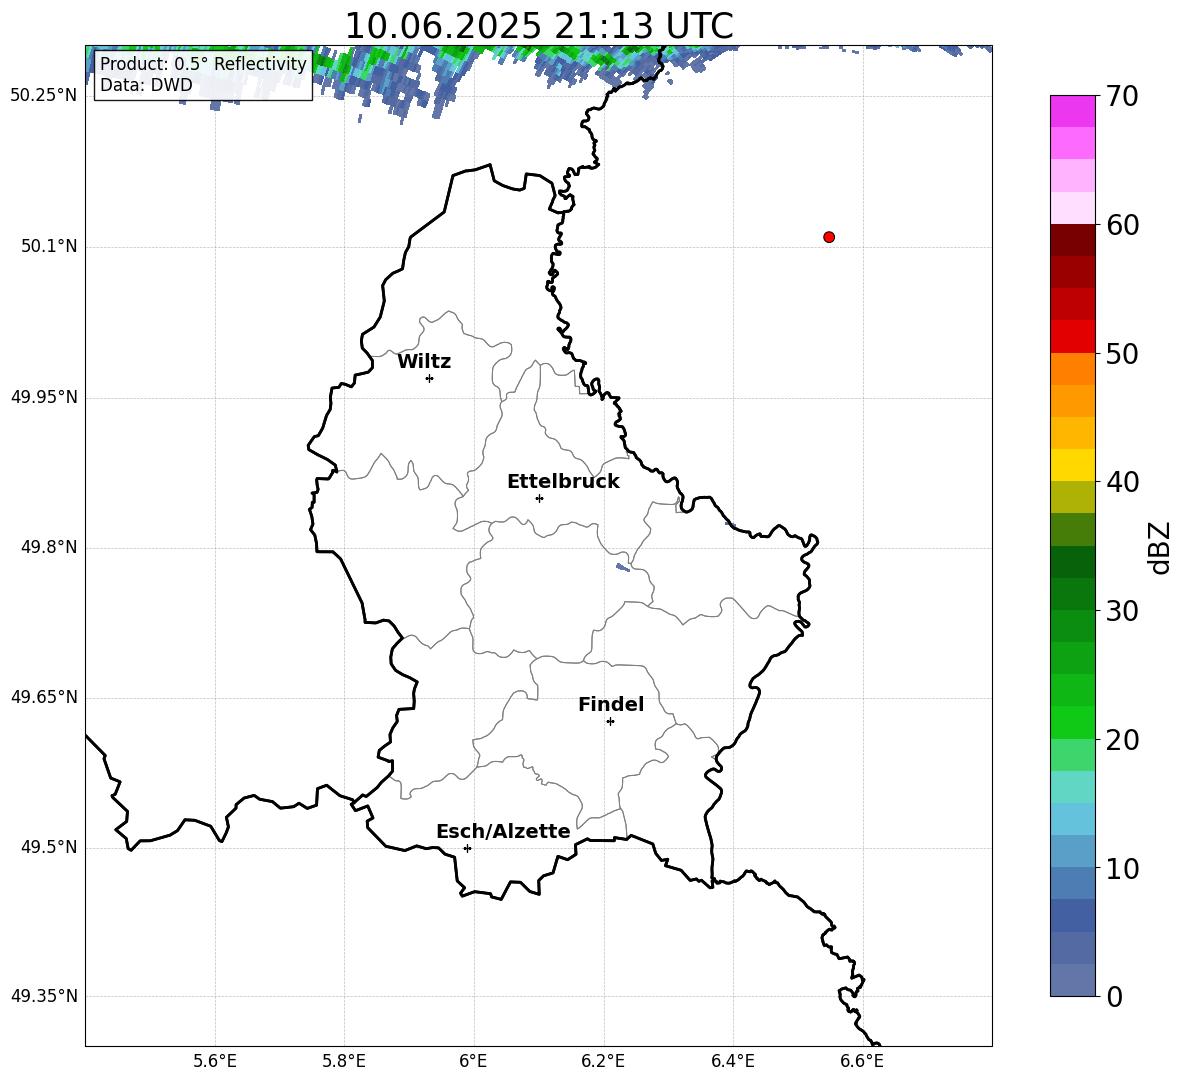Screen dimensions: 1184x1081
Task: Click the Ettelbruck cross marker
Action: tap(539, 498)
